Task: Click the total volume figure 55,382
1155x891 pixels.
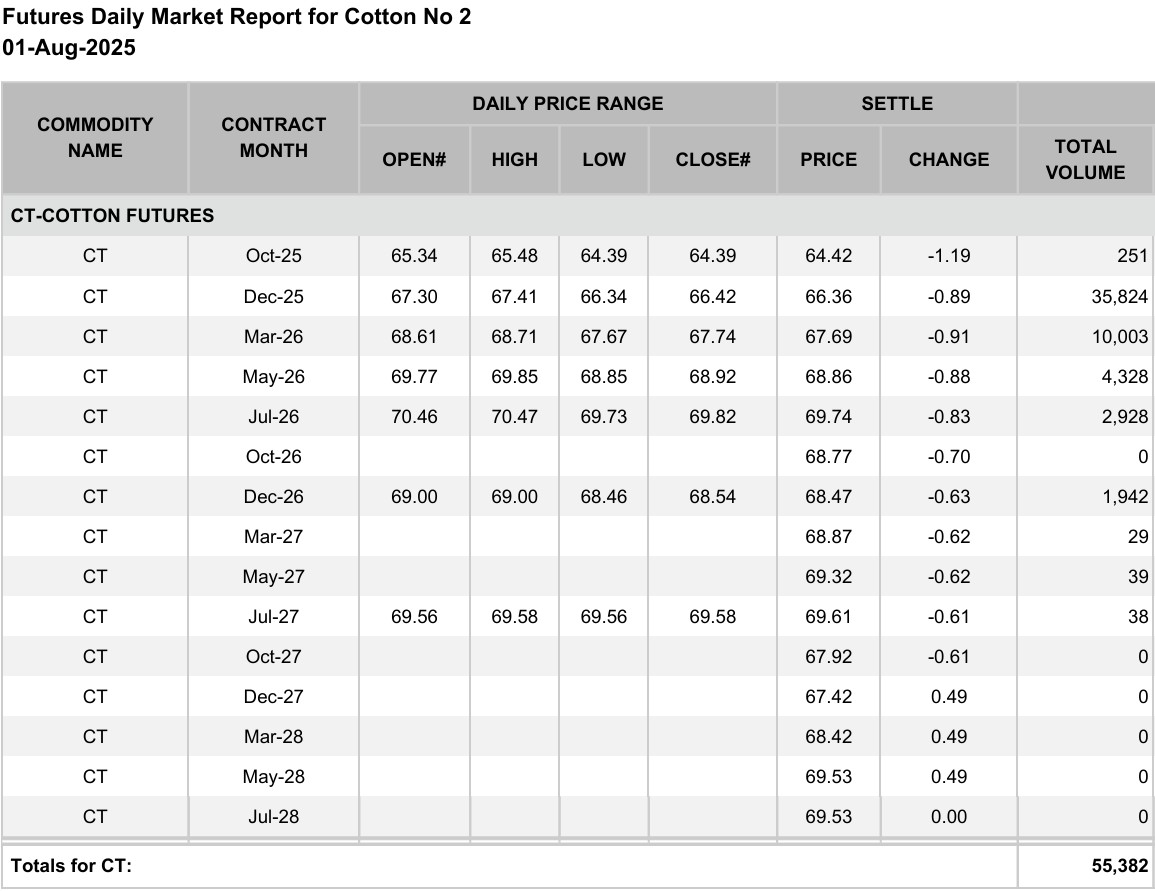Action: pyautogui.click(x=1120, y=866)
